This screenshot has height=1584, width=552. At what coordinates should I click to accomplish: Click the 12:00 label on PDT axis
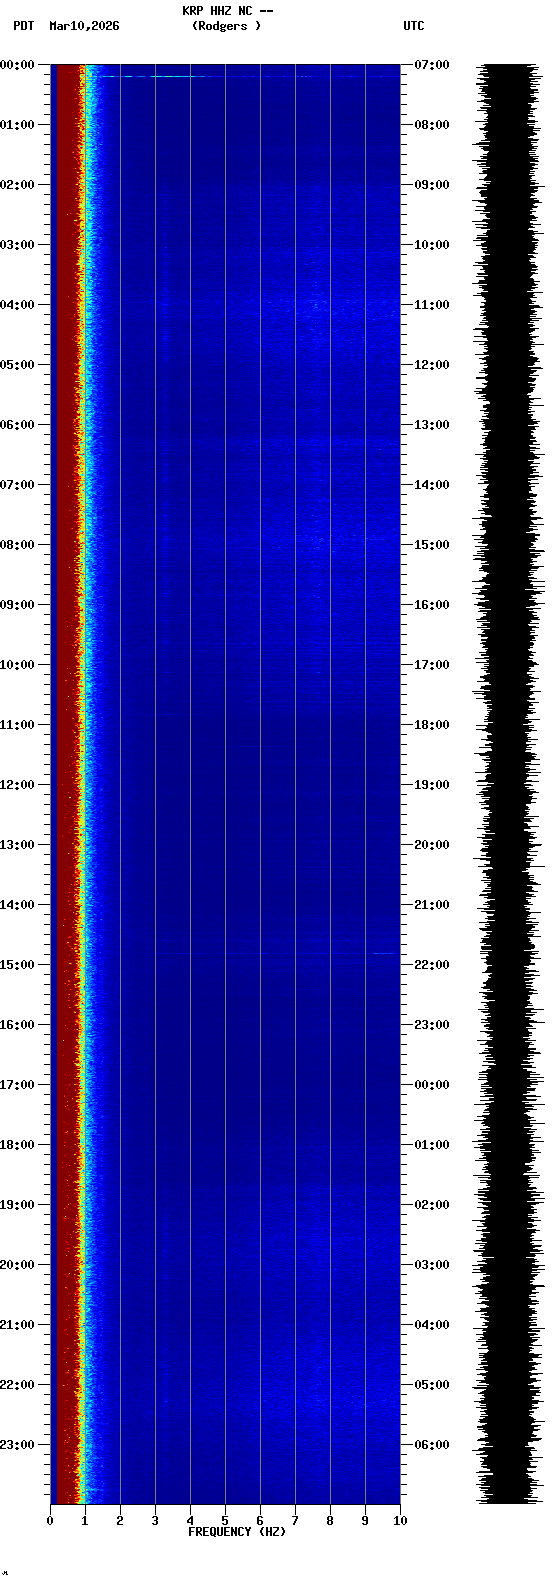coord(18,785)
